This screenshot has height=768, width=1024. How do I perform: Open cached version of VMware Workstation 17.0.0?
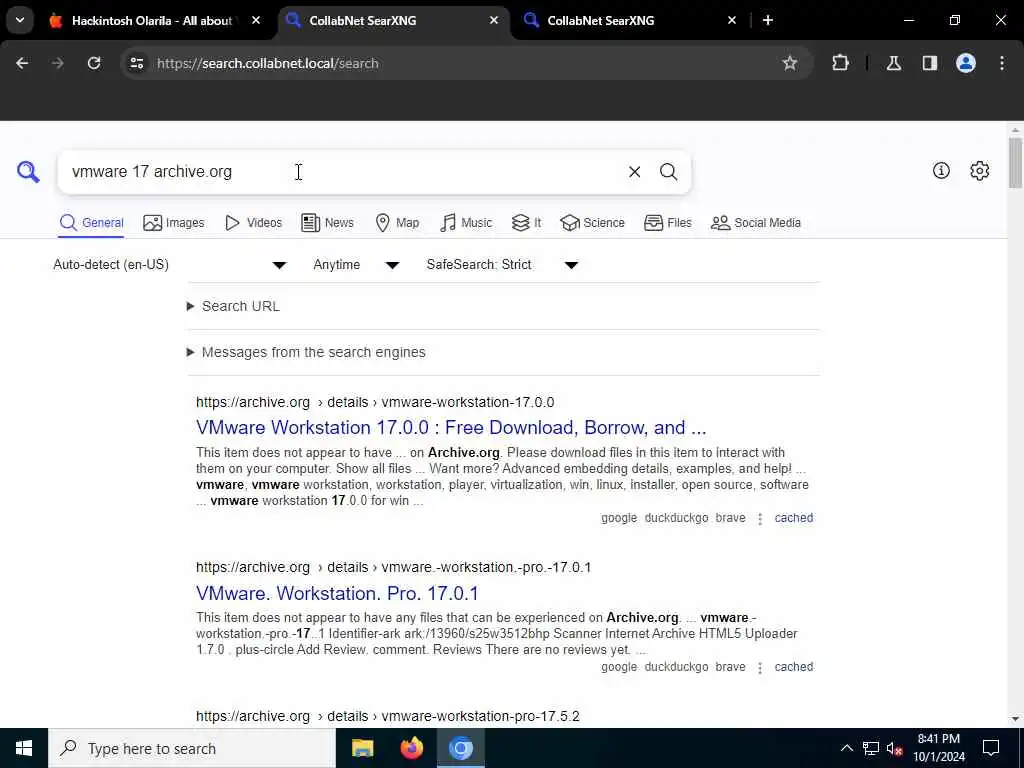click(793, 518)
